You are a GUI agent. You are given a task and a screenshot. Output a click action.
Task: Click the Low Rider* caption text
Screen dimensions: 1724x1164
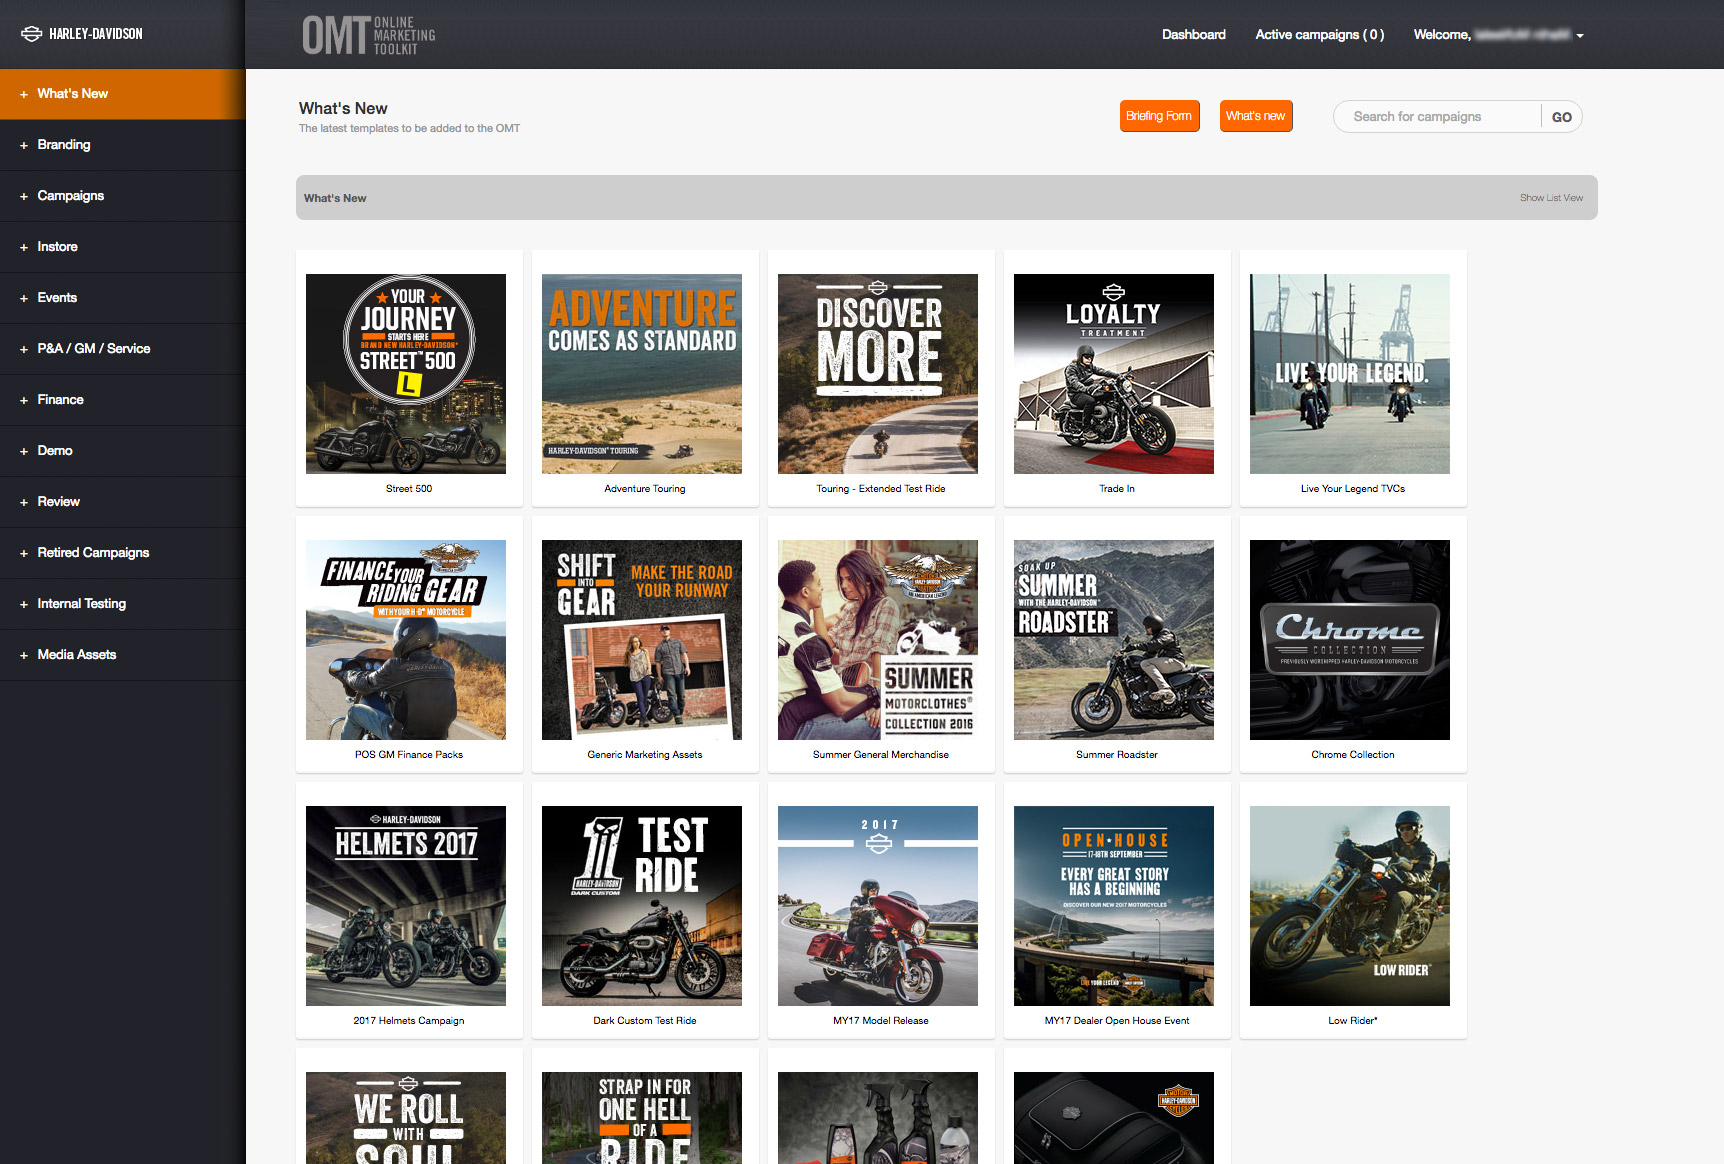coord(1353,1021)
